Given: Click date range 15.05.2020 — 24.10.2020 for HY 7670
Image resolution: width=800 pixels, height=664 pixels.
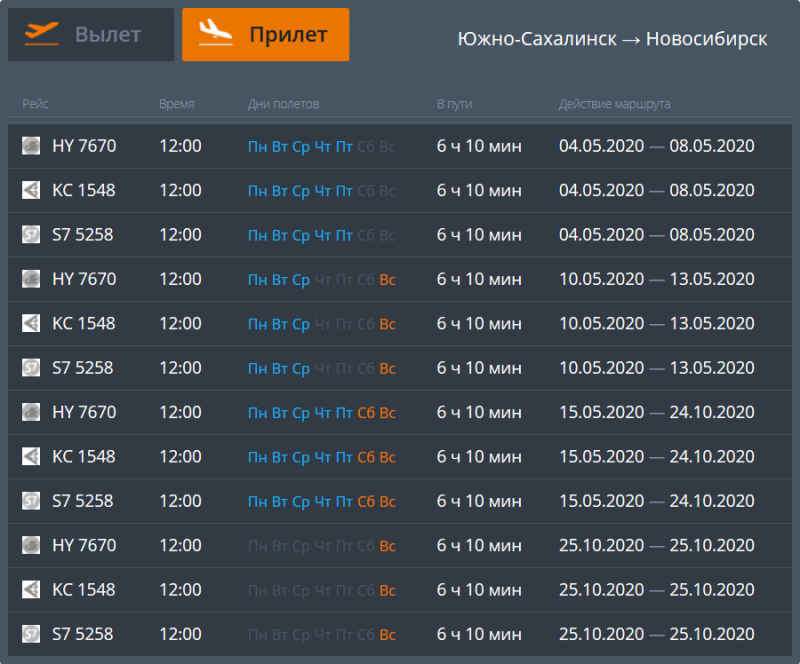Looking at the screenshot, I should [x=656, y=412].
